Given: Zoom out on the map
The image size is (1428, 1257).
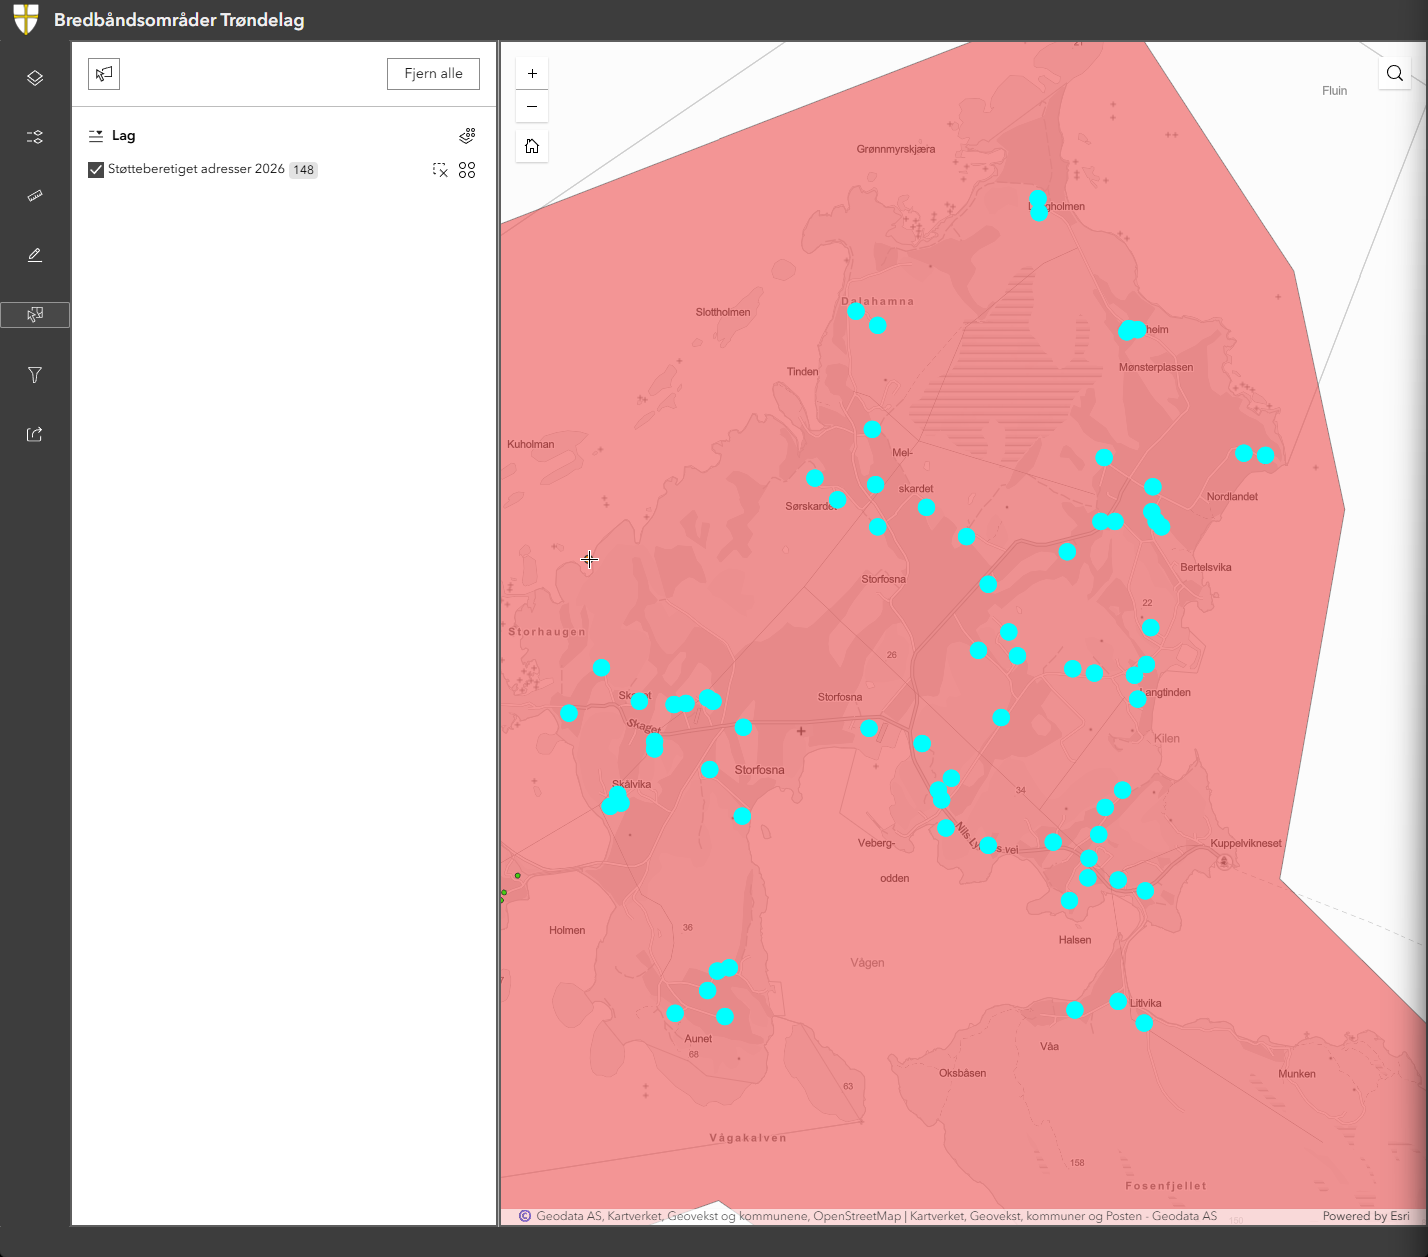Looking at the screenshot, I should [x=532, y=106].
